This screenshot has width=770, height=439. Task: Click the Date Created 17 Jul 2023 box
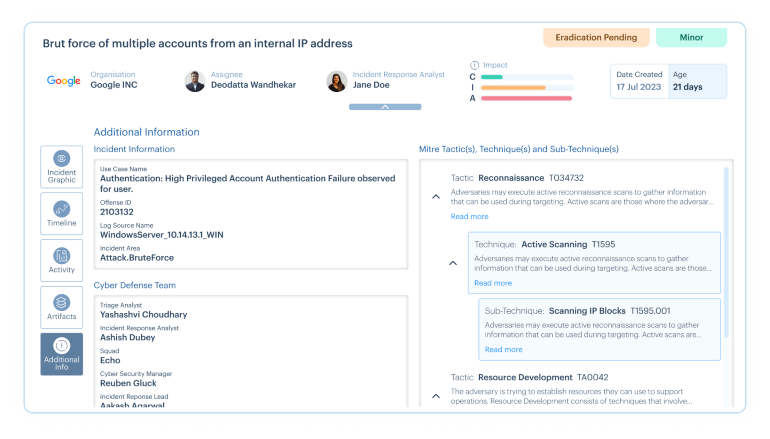pos(640,81)
